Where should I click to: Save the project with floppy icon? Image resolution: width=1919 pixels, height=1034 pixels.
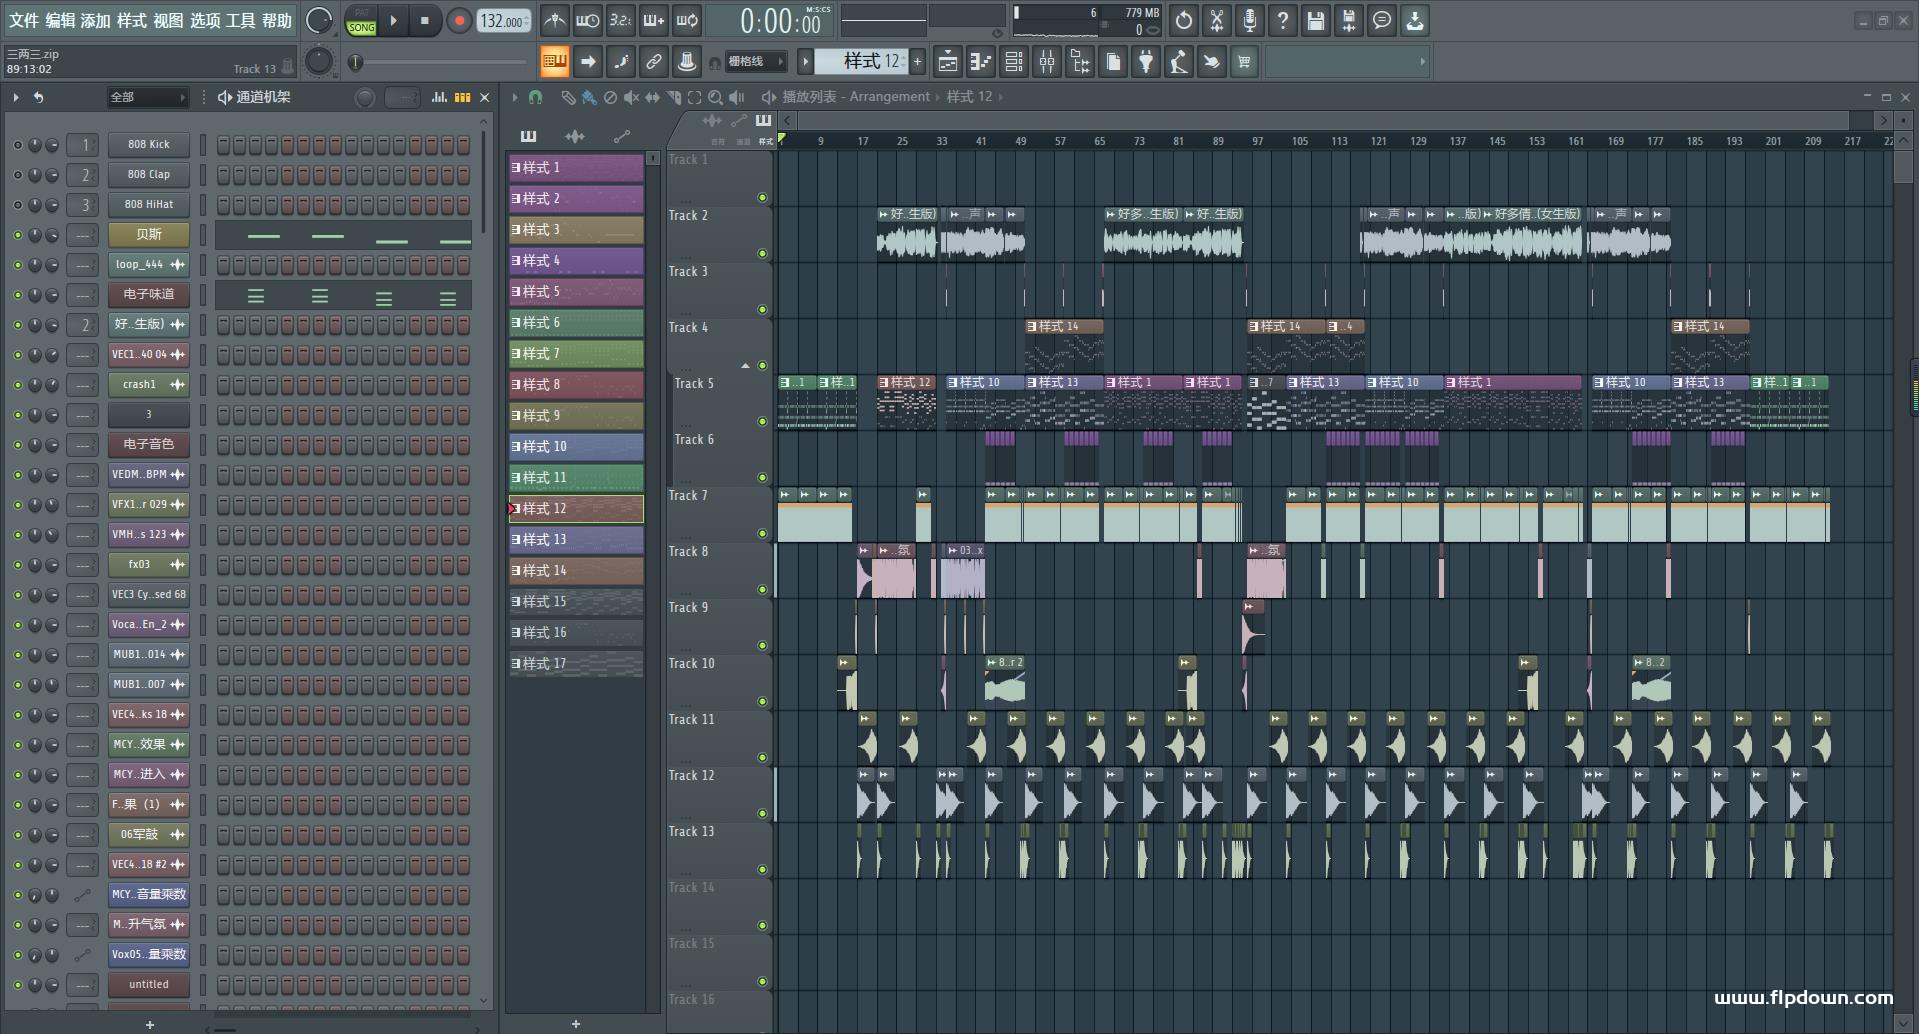pyautogui.click(x=1316, y=20)
